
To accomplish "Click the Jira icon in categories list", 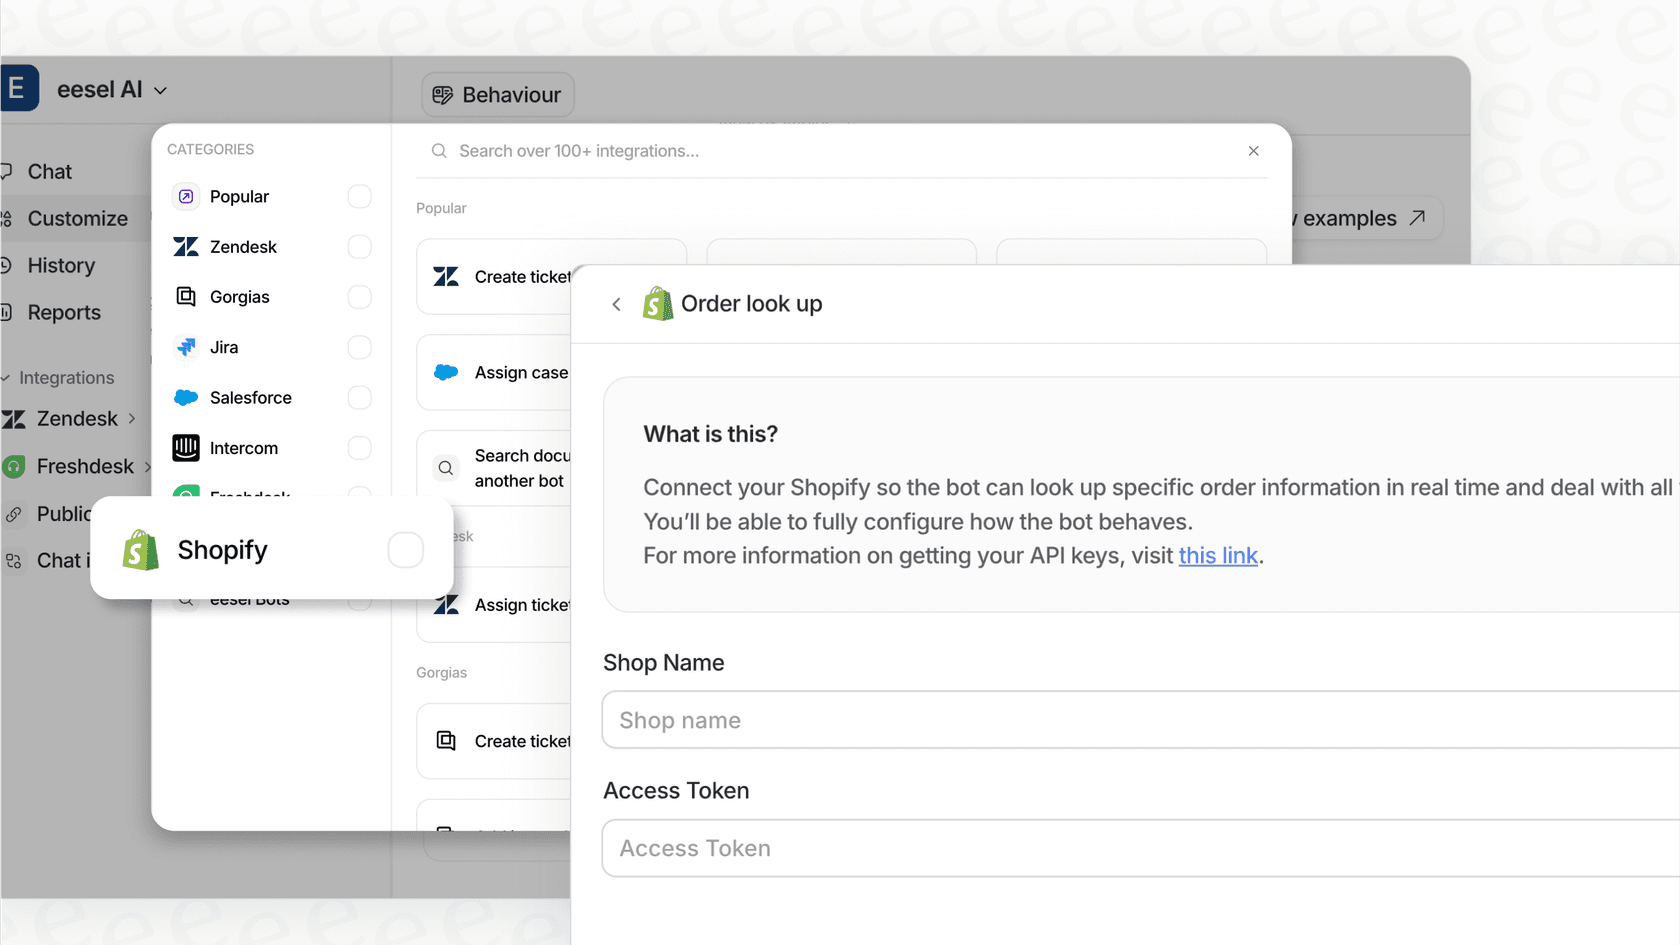I will pyautogui.click(x=186, y=347).
